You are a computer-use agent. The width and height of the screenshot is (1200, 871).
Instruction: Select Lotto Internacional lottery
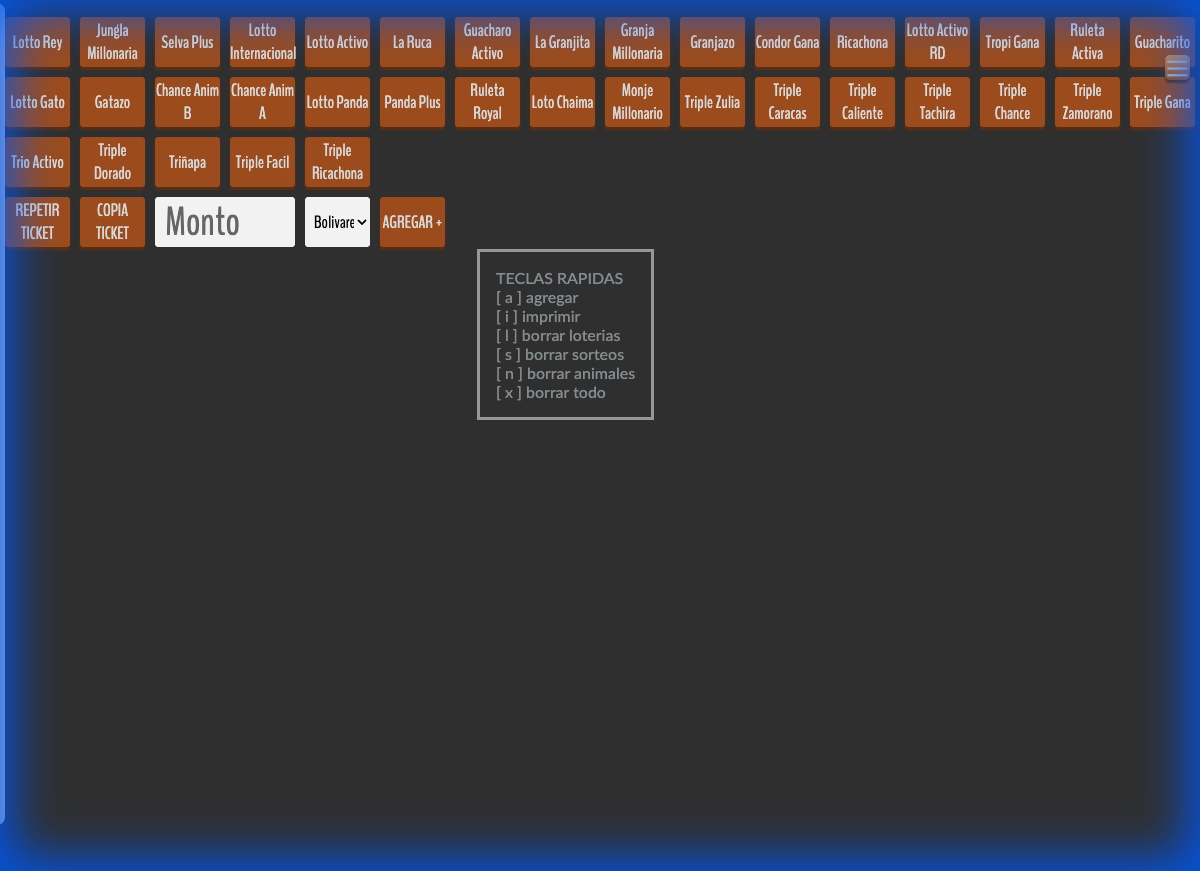[262, 42]
